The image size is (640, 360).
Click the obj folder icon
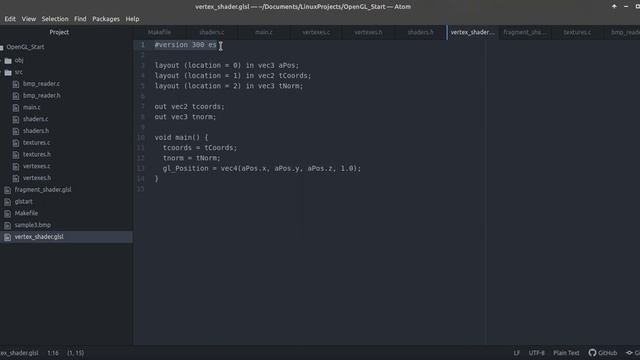[x=8, y=60]
